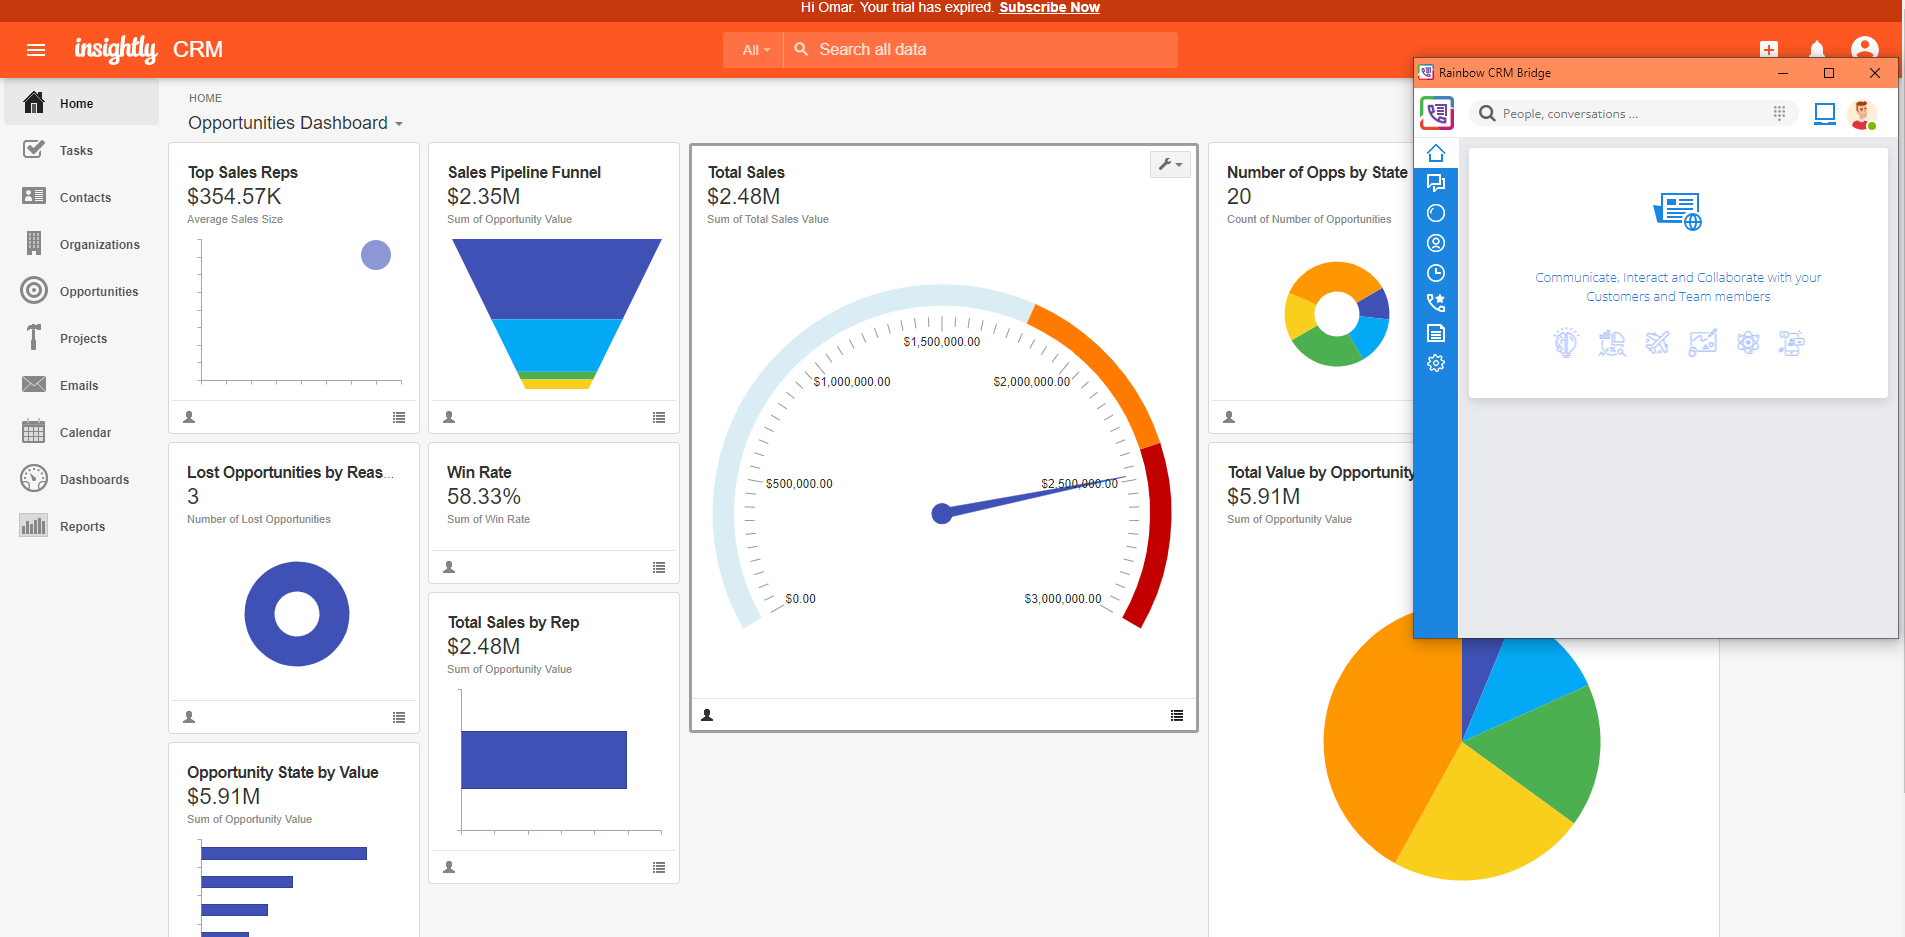Open Rainbow settings gear icon
Viewport: 1905px width, 937px height.
[1436, 363]
